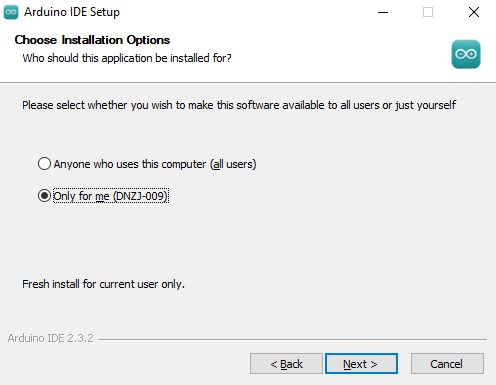Click the 'Arduino IDE 2.3.2' version label
The image size is (496, 385).
(x=51, y=338)
